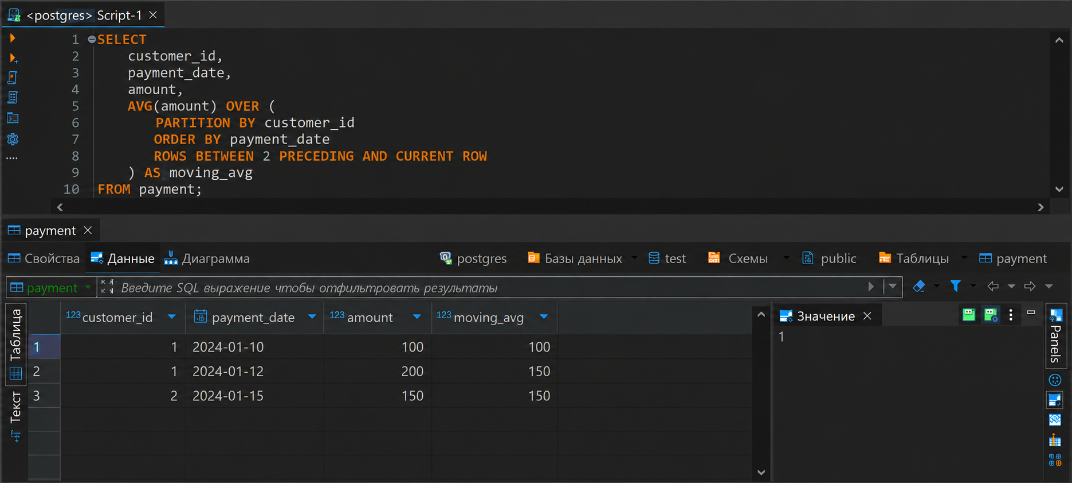Select the payment result tab
Screen dimensions: 1072x483
pos(50,231)
